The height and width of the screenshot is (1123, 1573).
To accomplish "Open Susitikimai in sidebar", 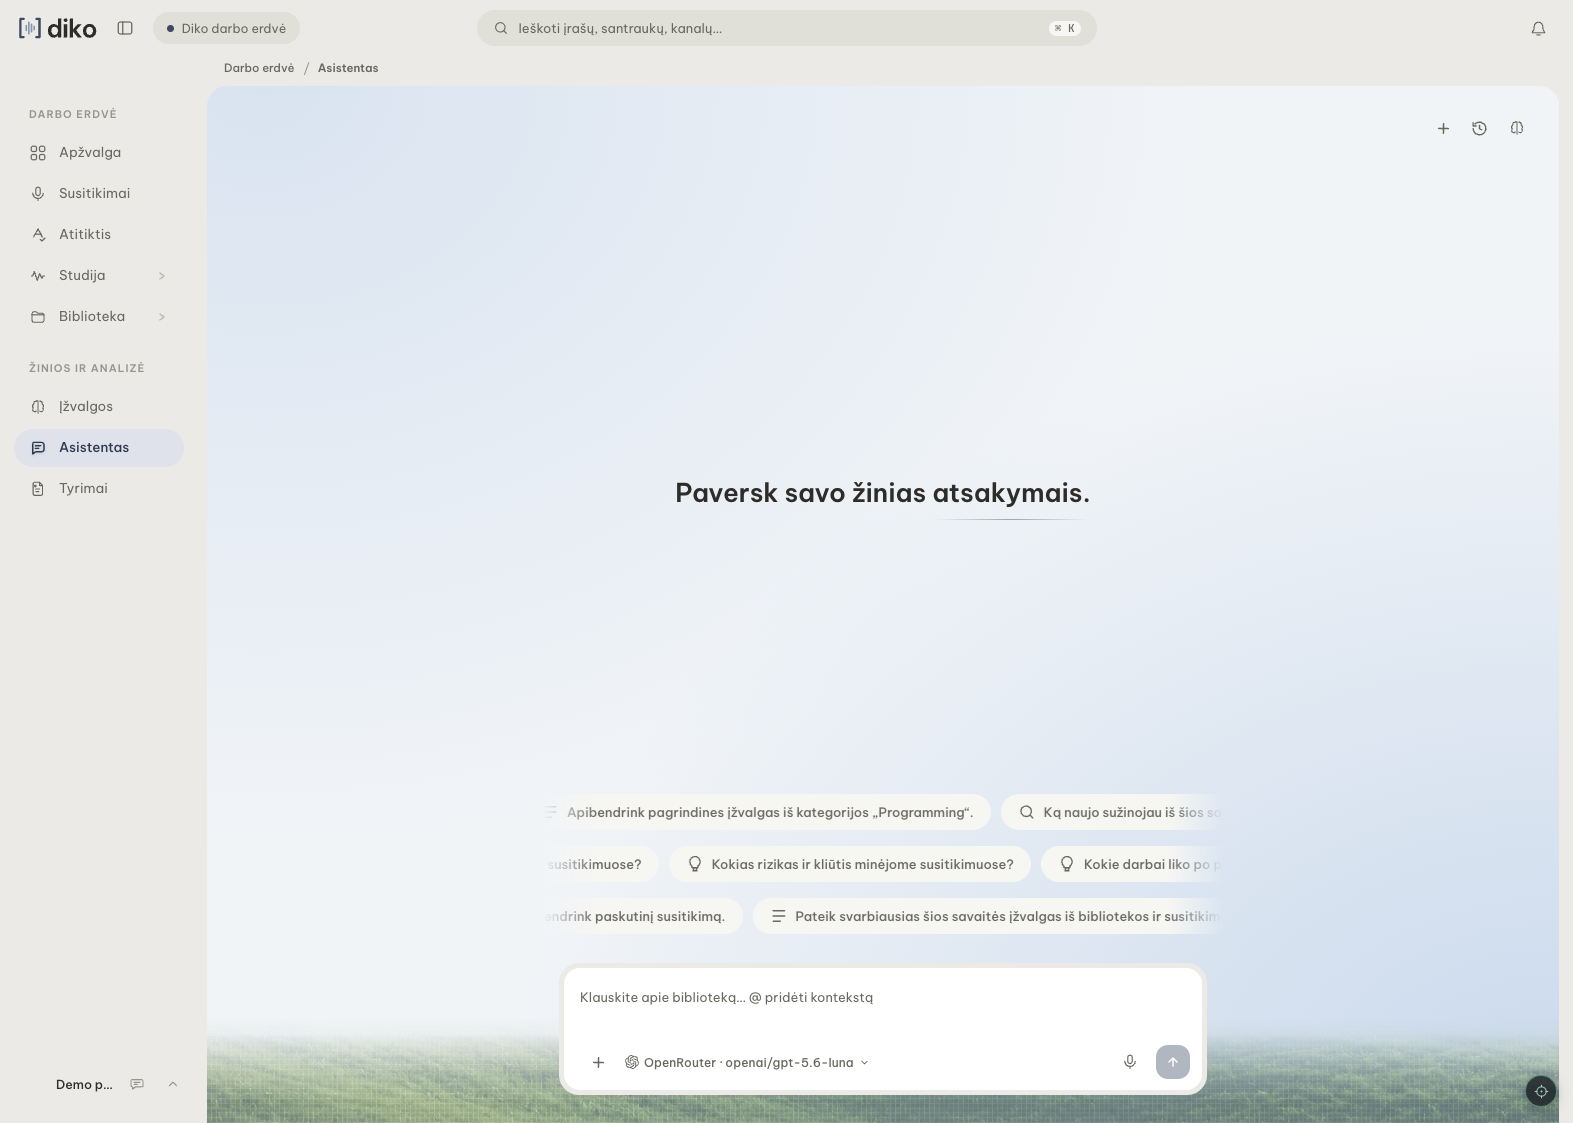I will point(99,194).
